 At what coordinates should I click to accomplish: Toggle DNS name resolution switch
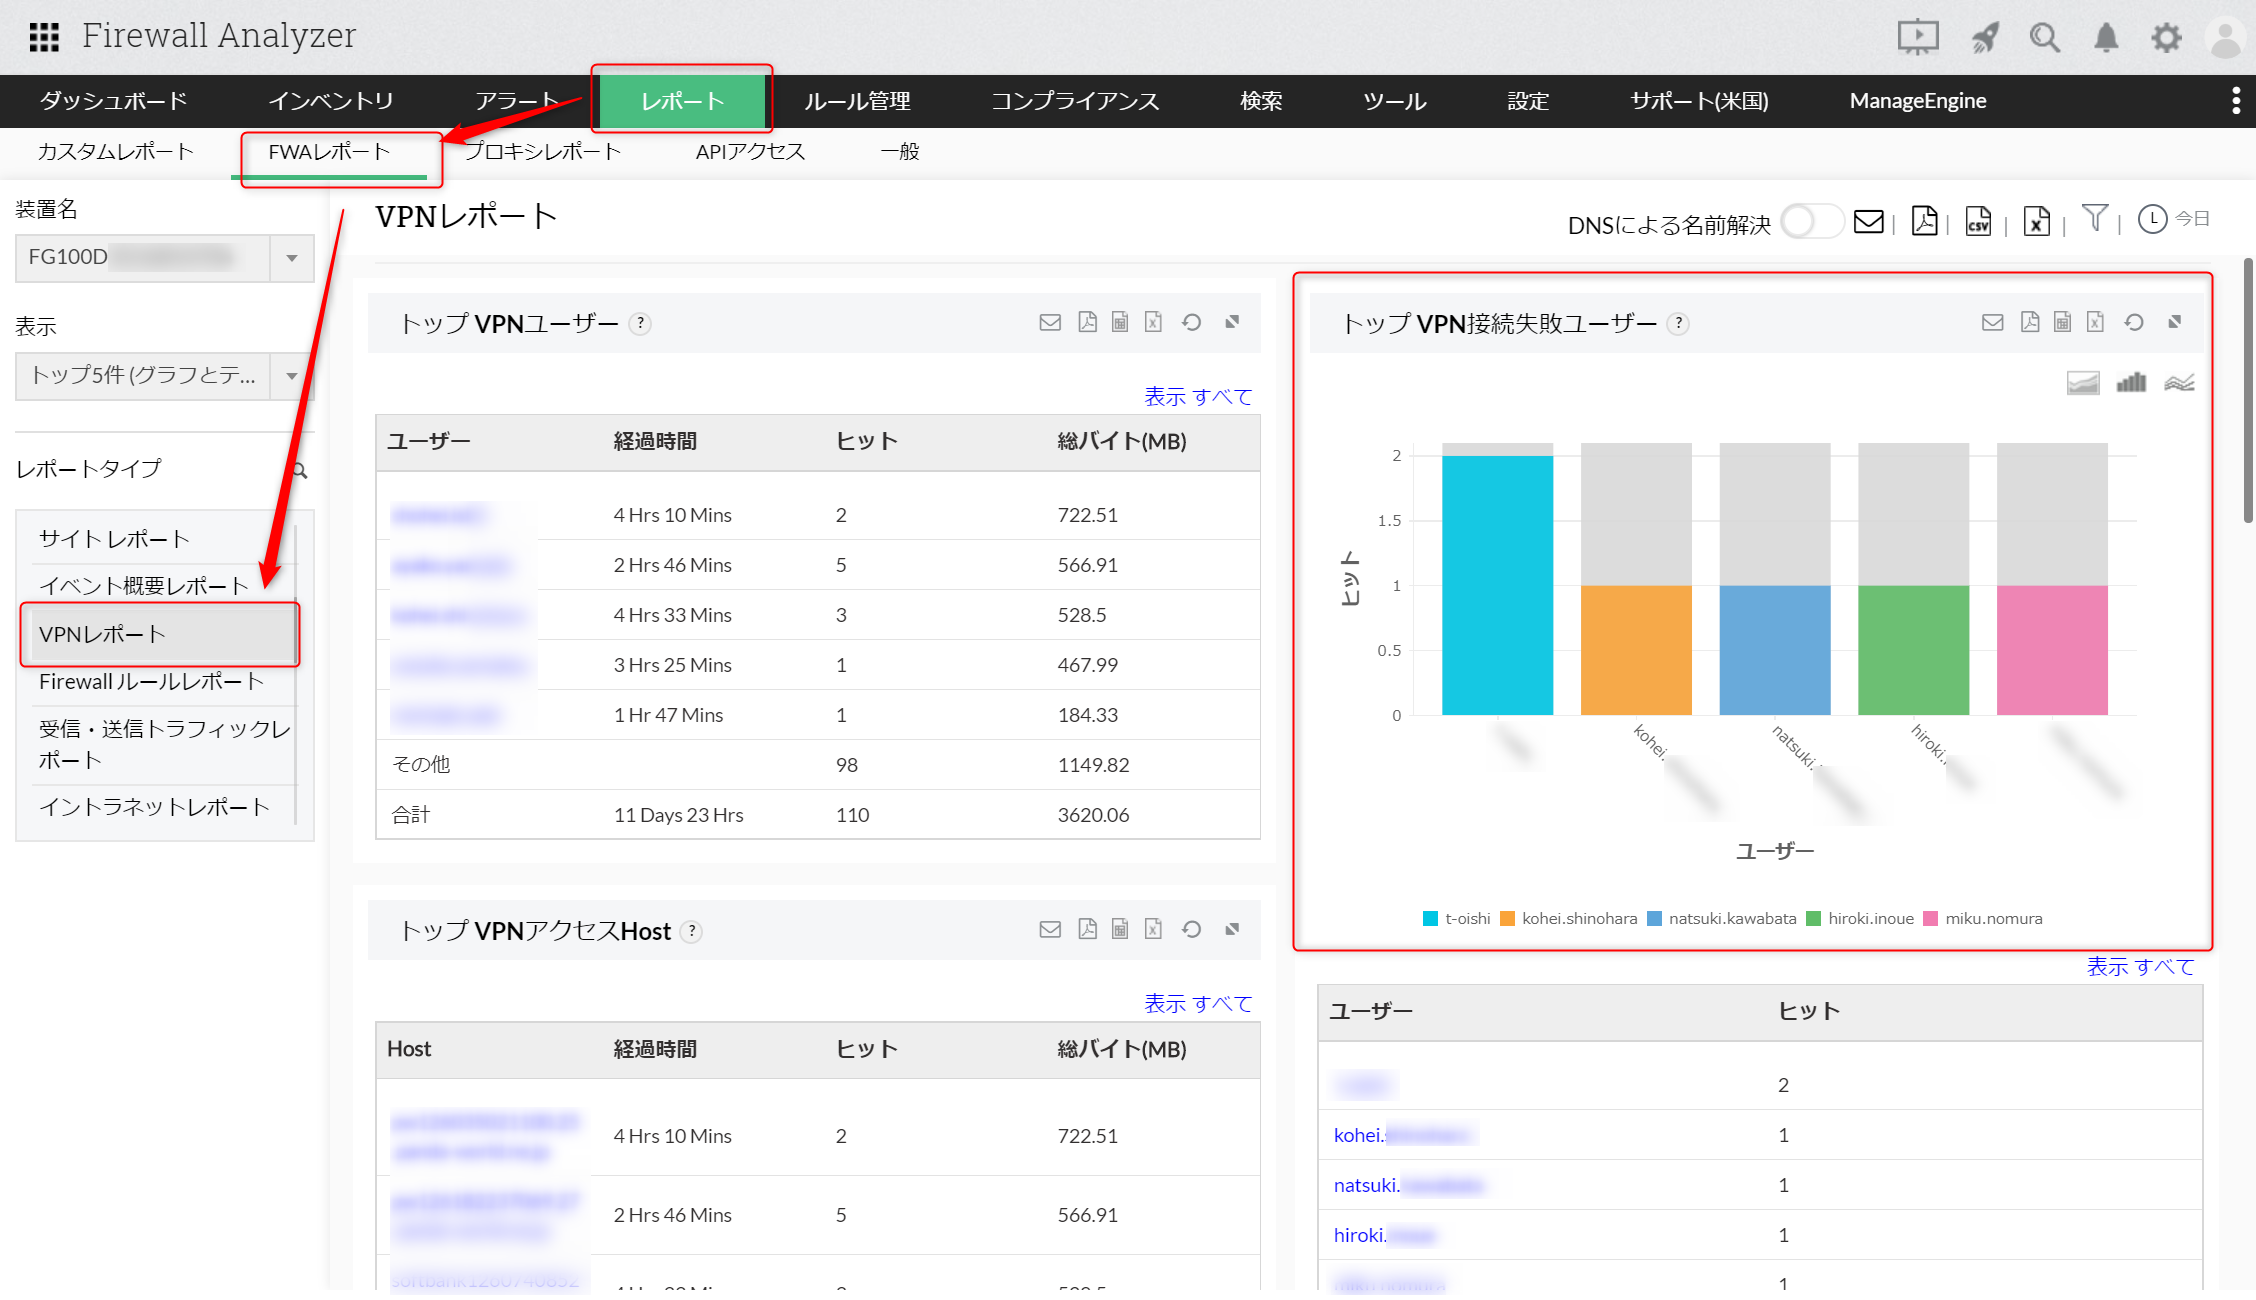click(1812, 221)
